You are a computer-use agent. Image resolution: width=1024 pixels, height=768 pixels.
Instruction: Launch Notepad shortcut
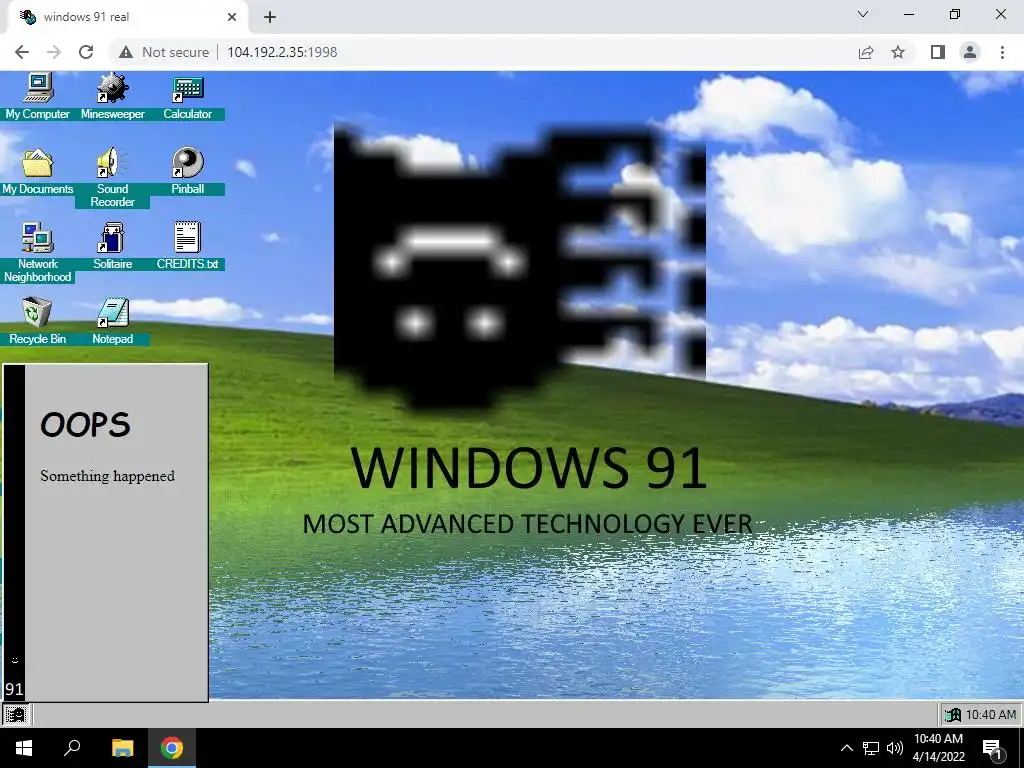coord(112,321)
